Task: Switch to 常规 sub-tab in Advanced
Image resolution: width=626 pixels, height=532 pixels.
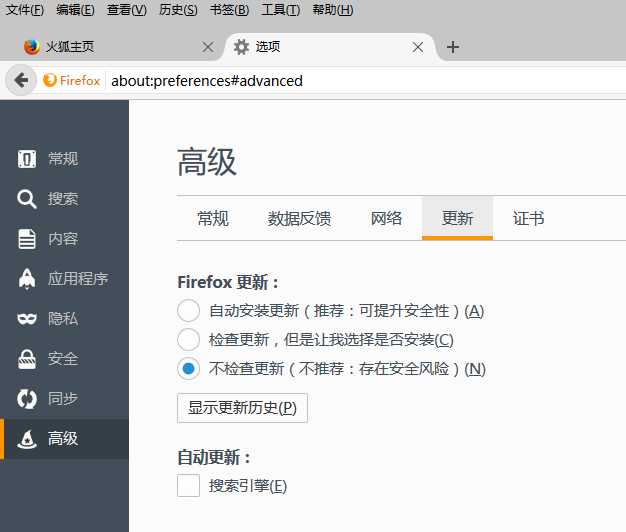Action: [x=213, y=219]
